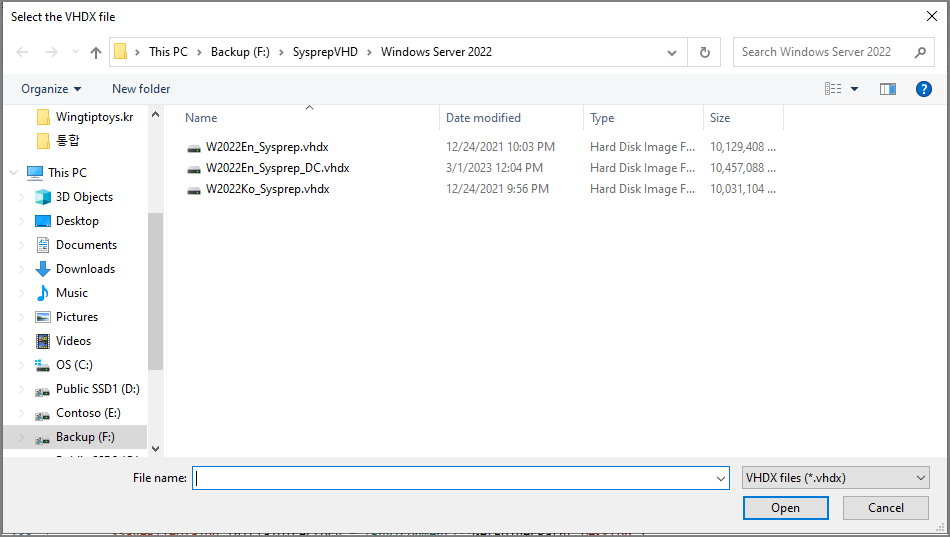The height and width of the screenshot is (537, 950).
Task: Refresh the Windows Server 2022 folder
Action: (705, 52)
